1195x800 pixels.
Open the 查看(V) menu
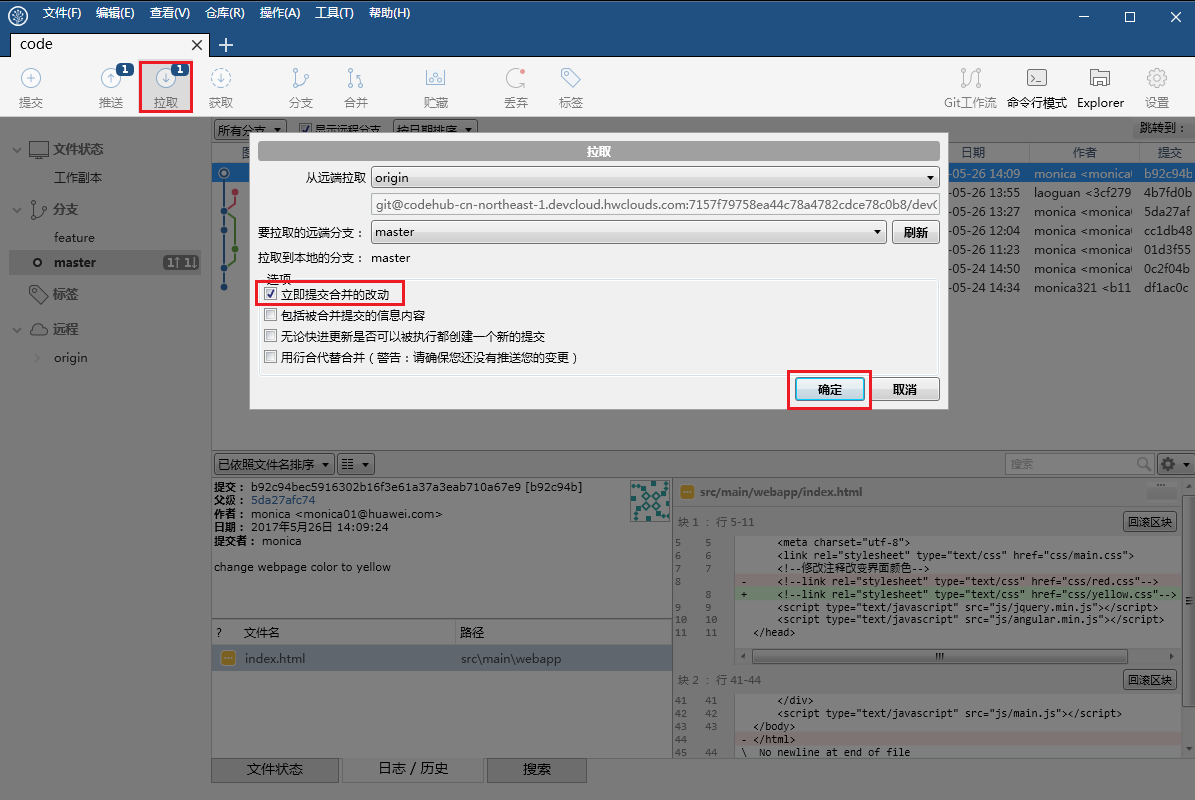tap(169, 13)
